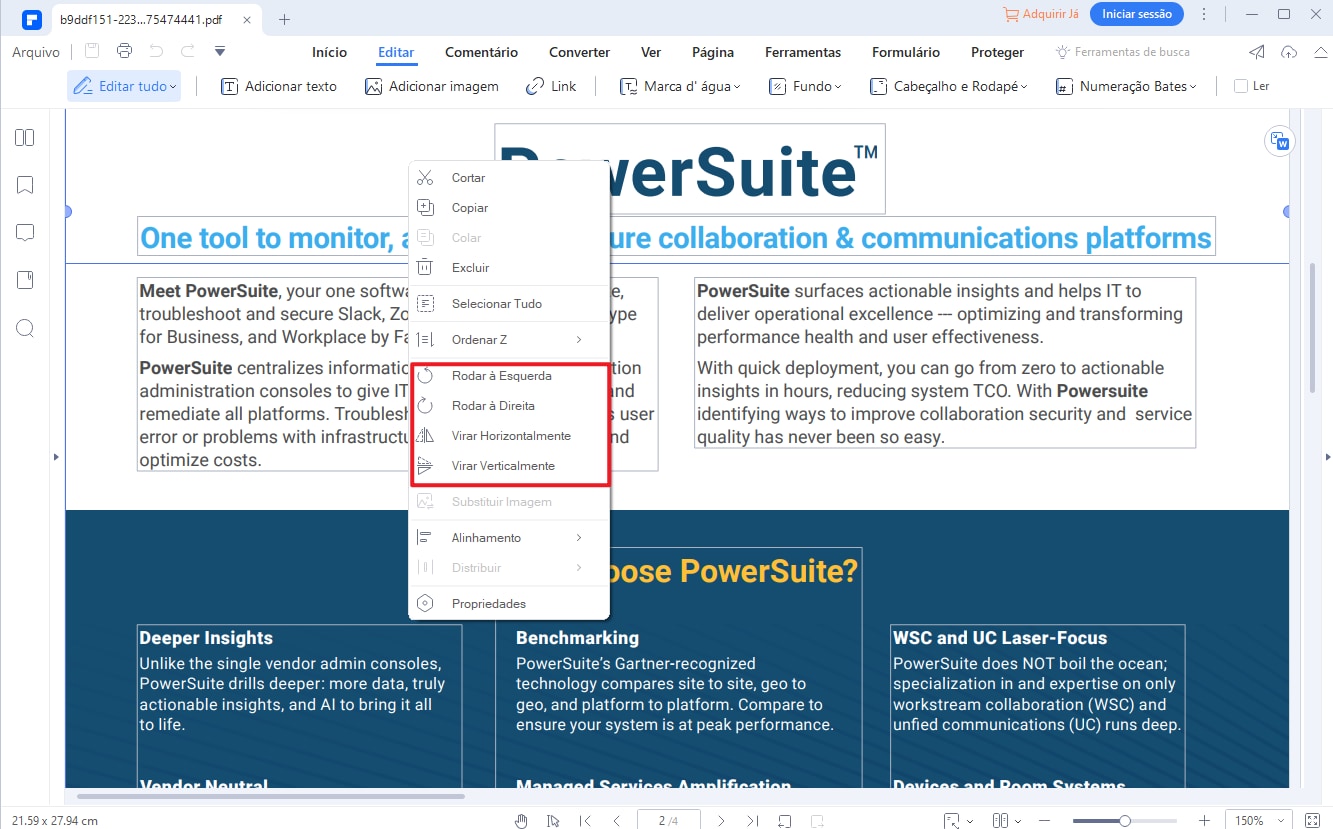Choose Selecionar Tudo in context menu
This screenshot has width=1333, height=829.
(x=509, y=304)
